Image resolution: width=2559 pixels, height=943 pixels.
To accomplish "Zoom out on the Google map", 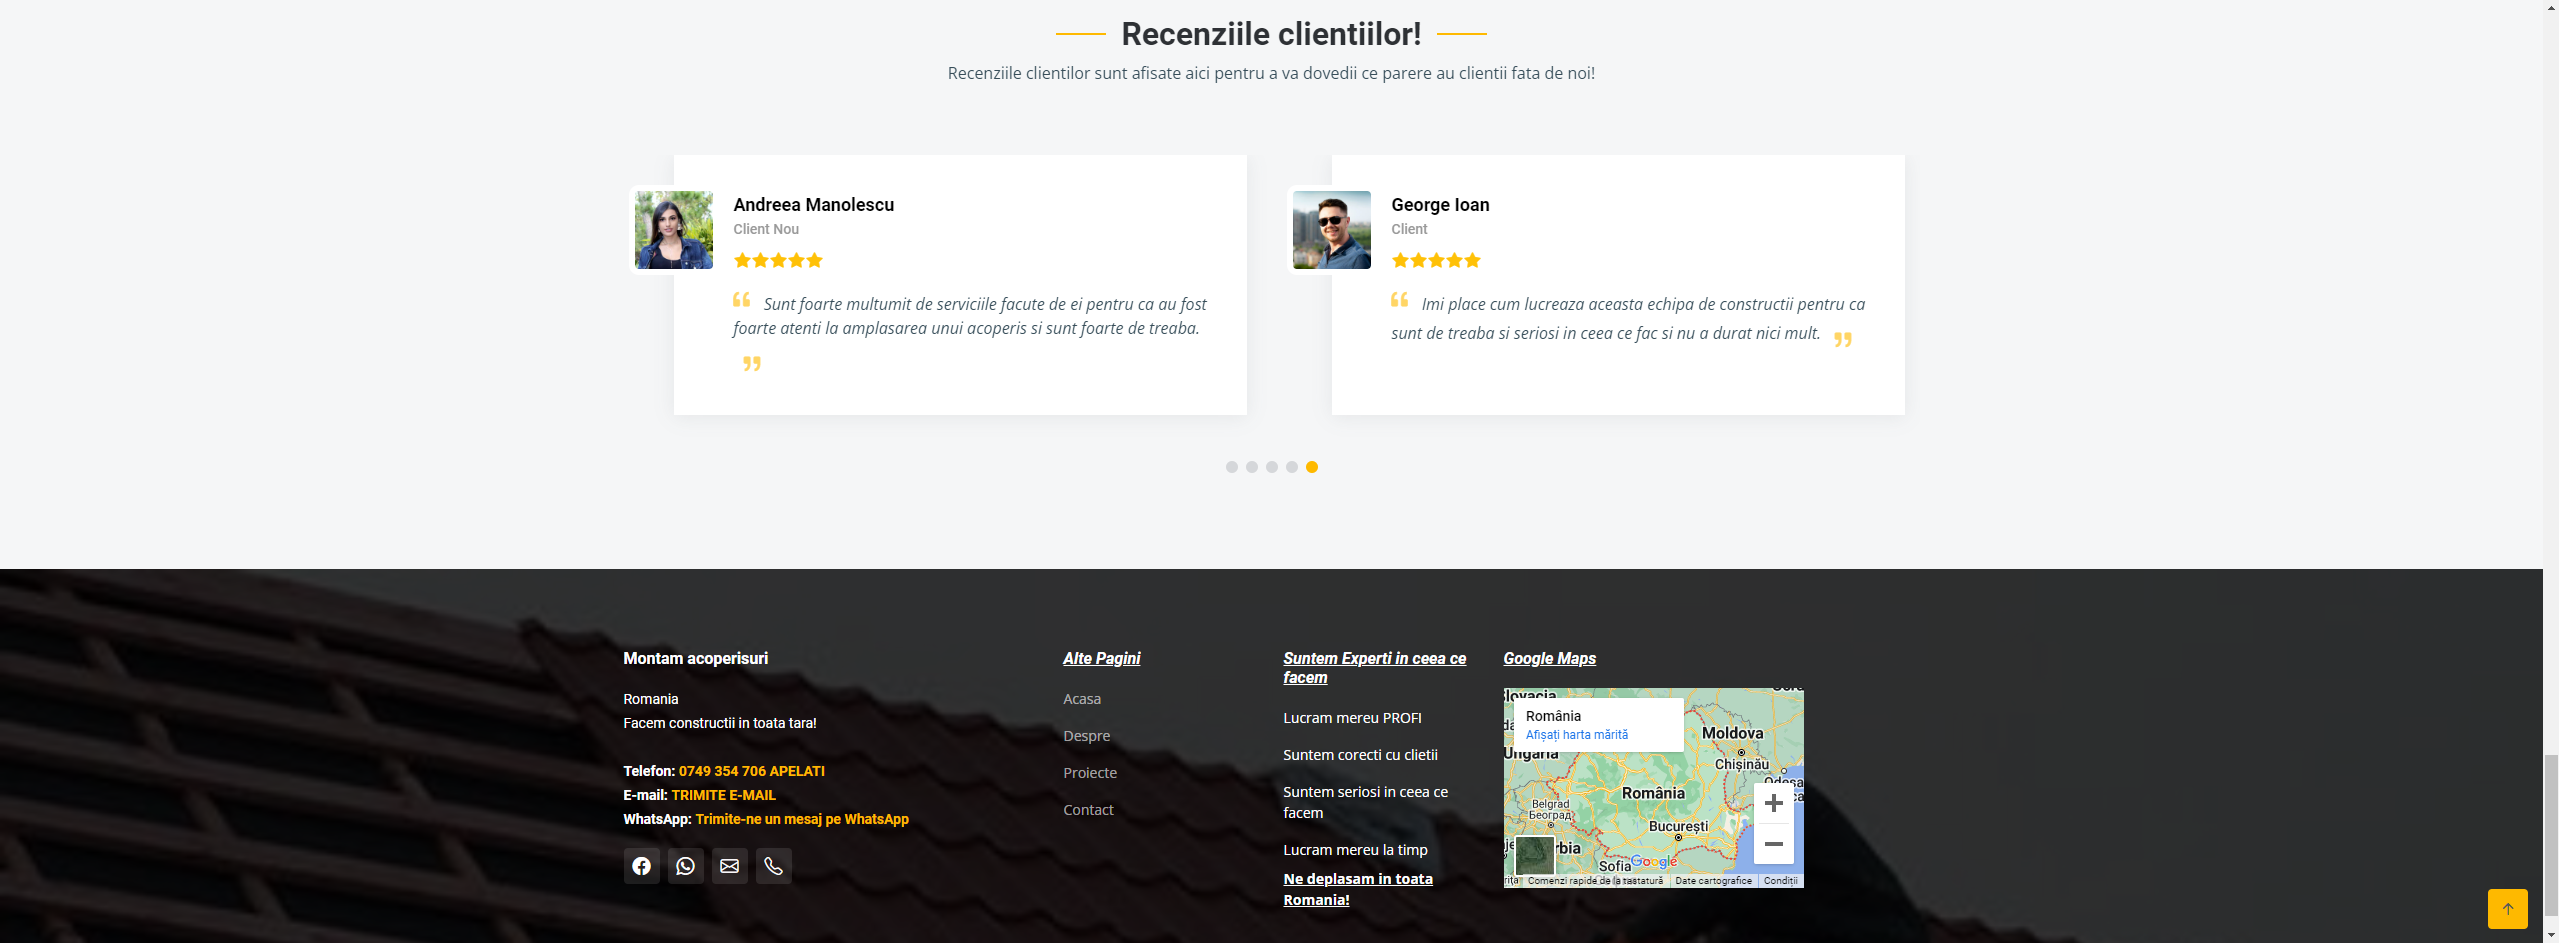I will pyautogui.click(x=1773, y=844).
